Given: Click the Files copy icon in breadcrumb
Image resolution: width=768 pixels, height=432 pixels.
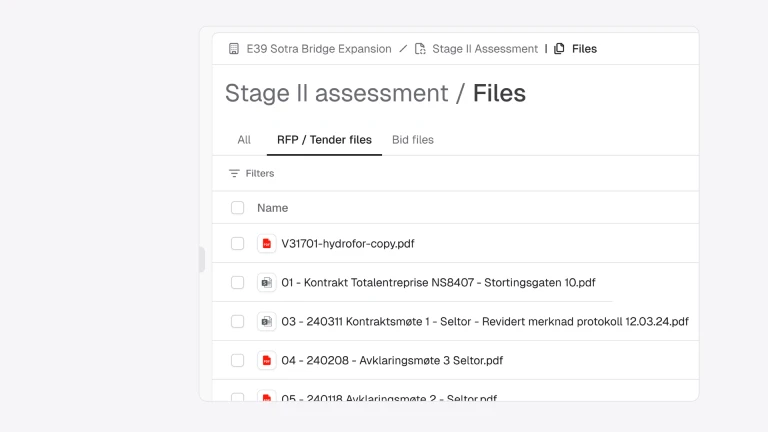Looking at the screenshot, I should pos(559,49).
